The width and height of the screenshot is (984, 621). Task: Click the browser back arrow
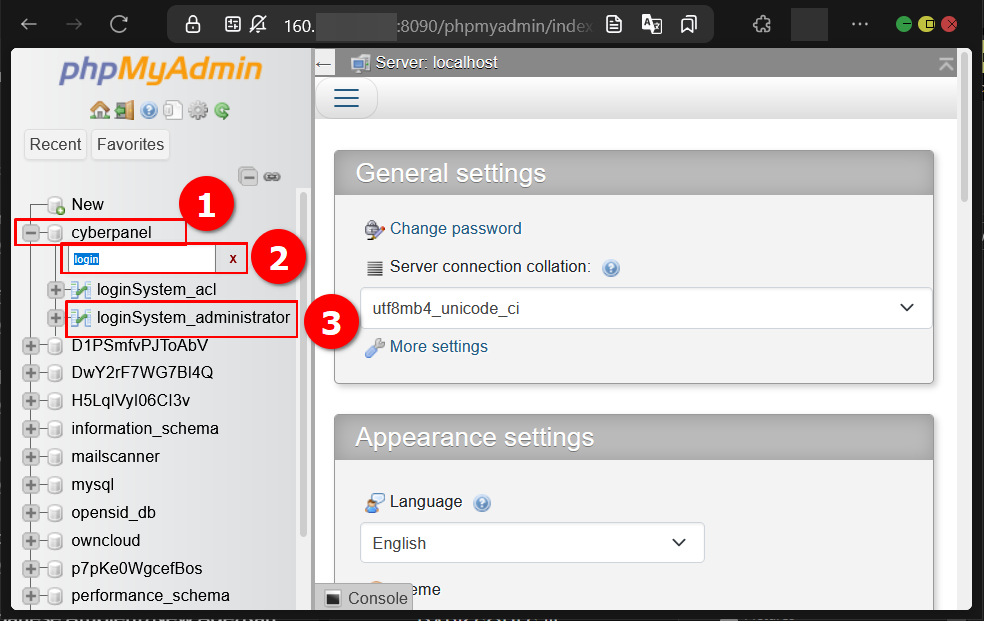point(29,24)
